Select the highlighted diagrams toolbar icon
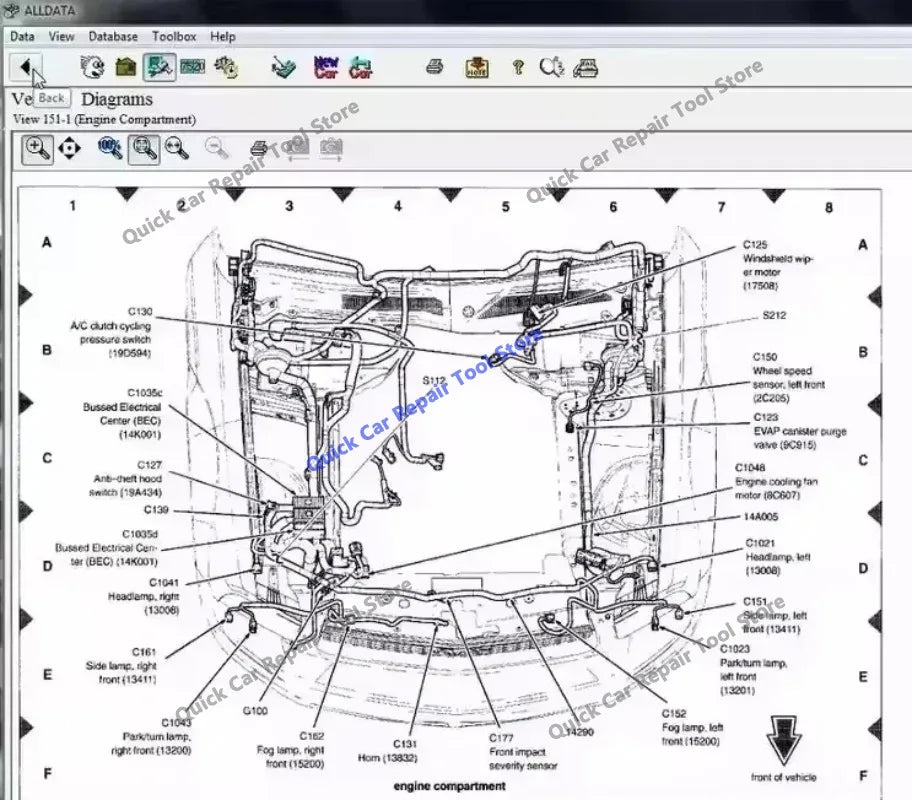The image size is (912, 800). pos(159,67)
